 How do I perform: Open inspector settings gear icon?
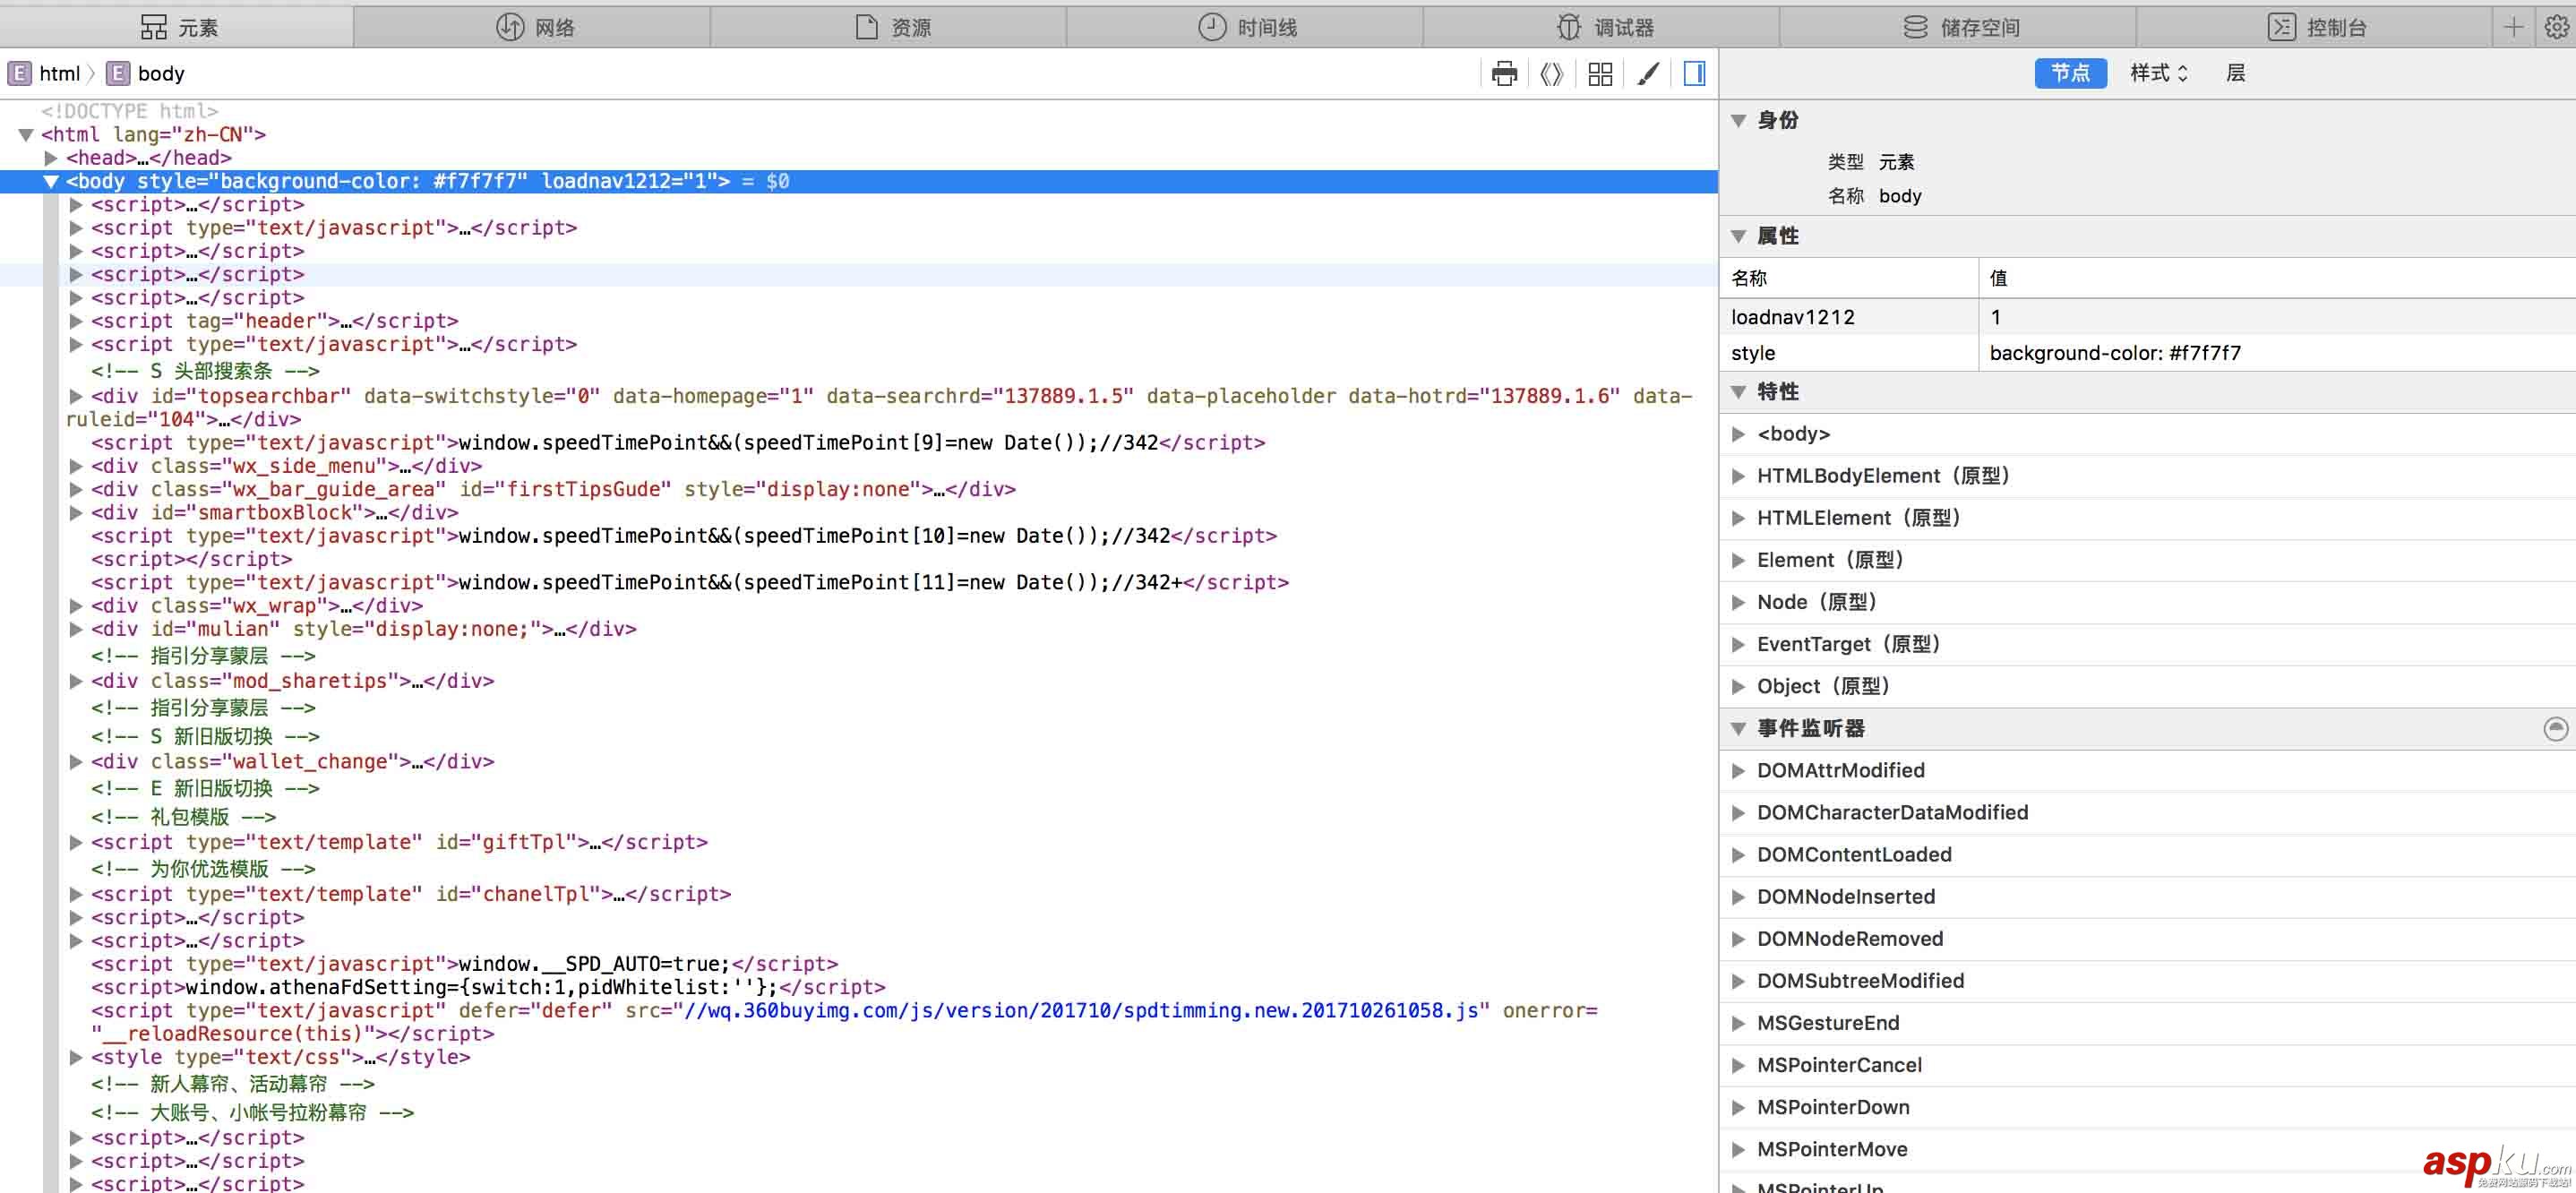(2556, 27)
